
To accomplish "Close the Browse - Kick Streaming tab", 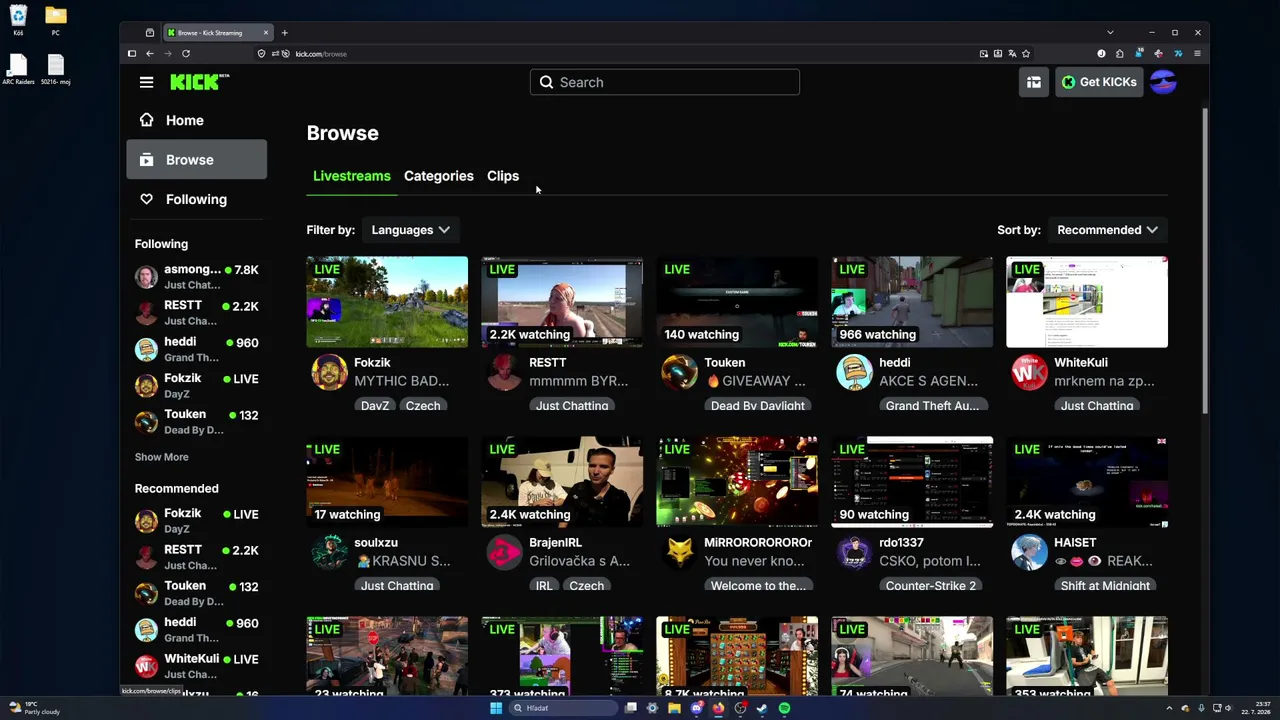I will pyautogui.click(x=265, y=33).
